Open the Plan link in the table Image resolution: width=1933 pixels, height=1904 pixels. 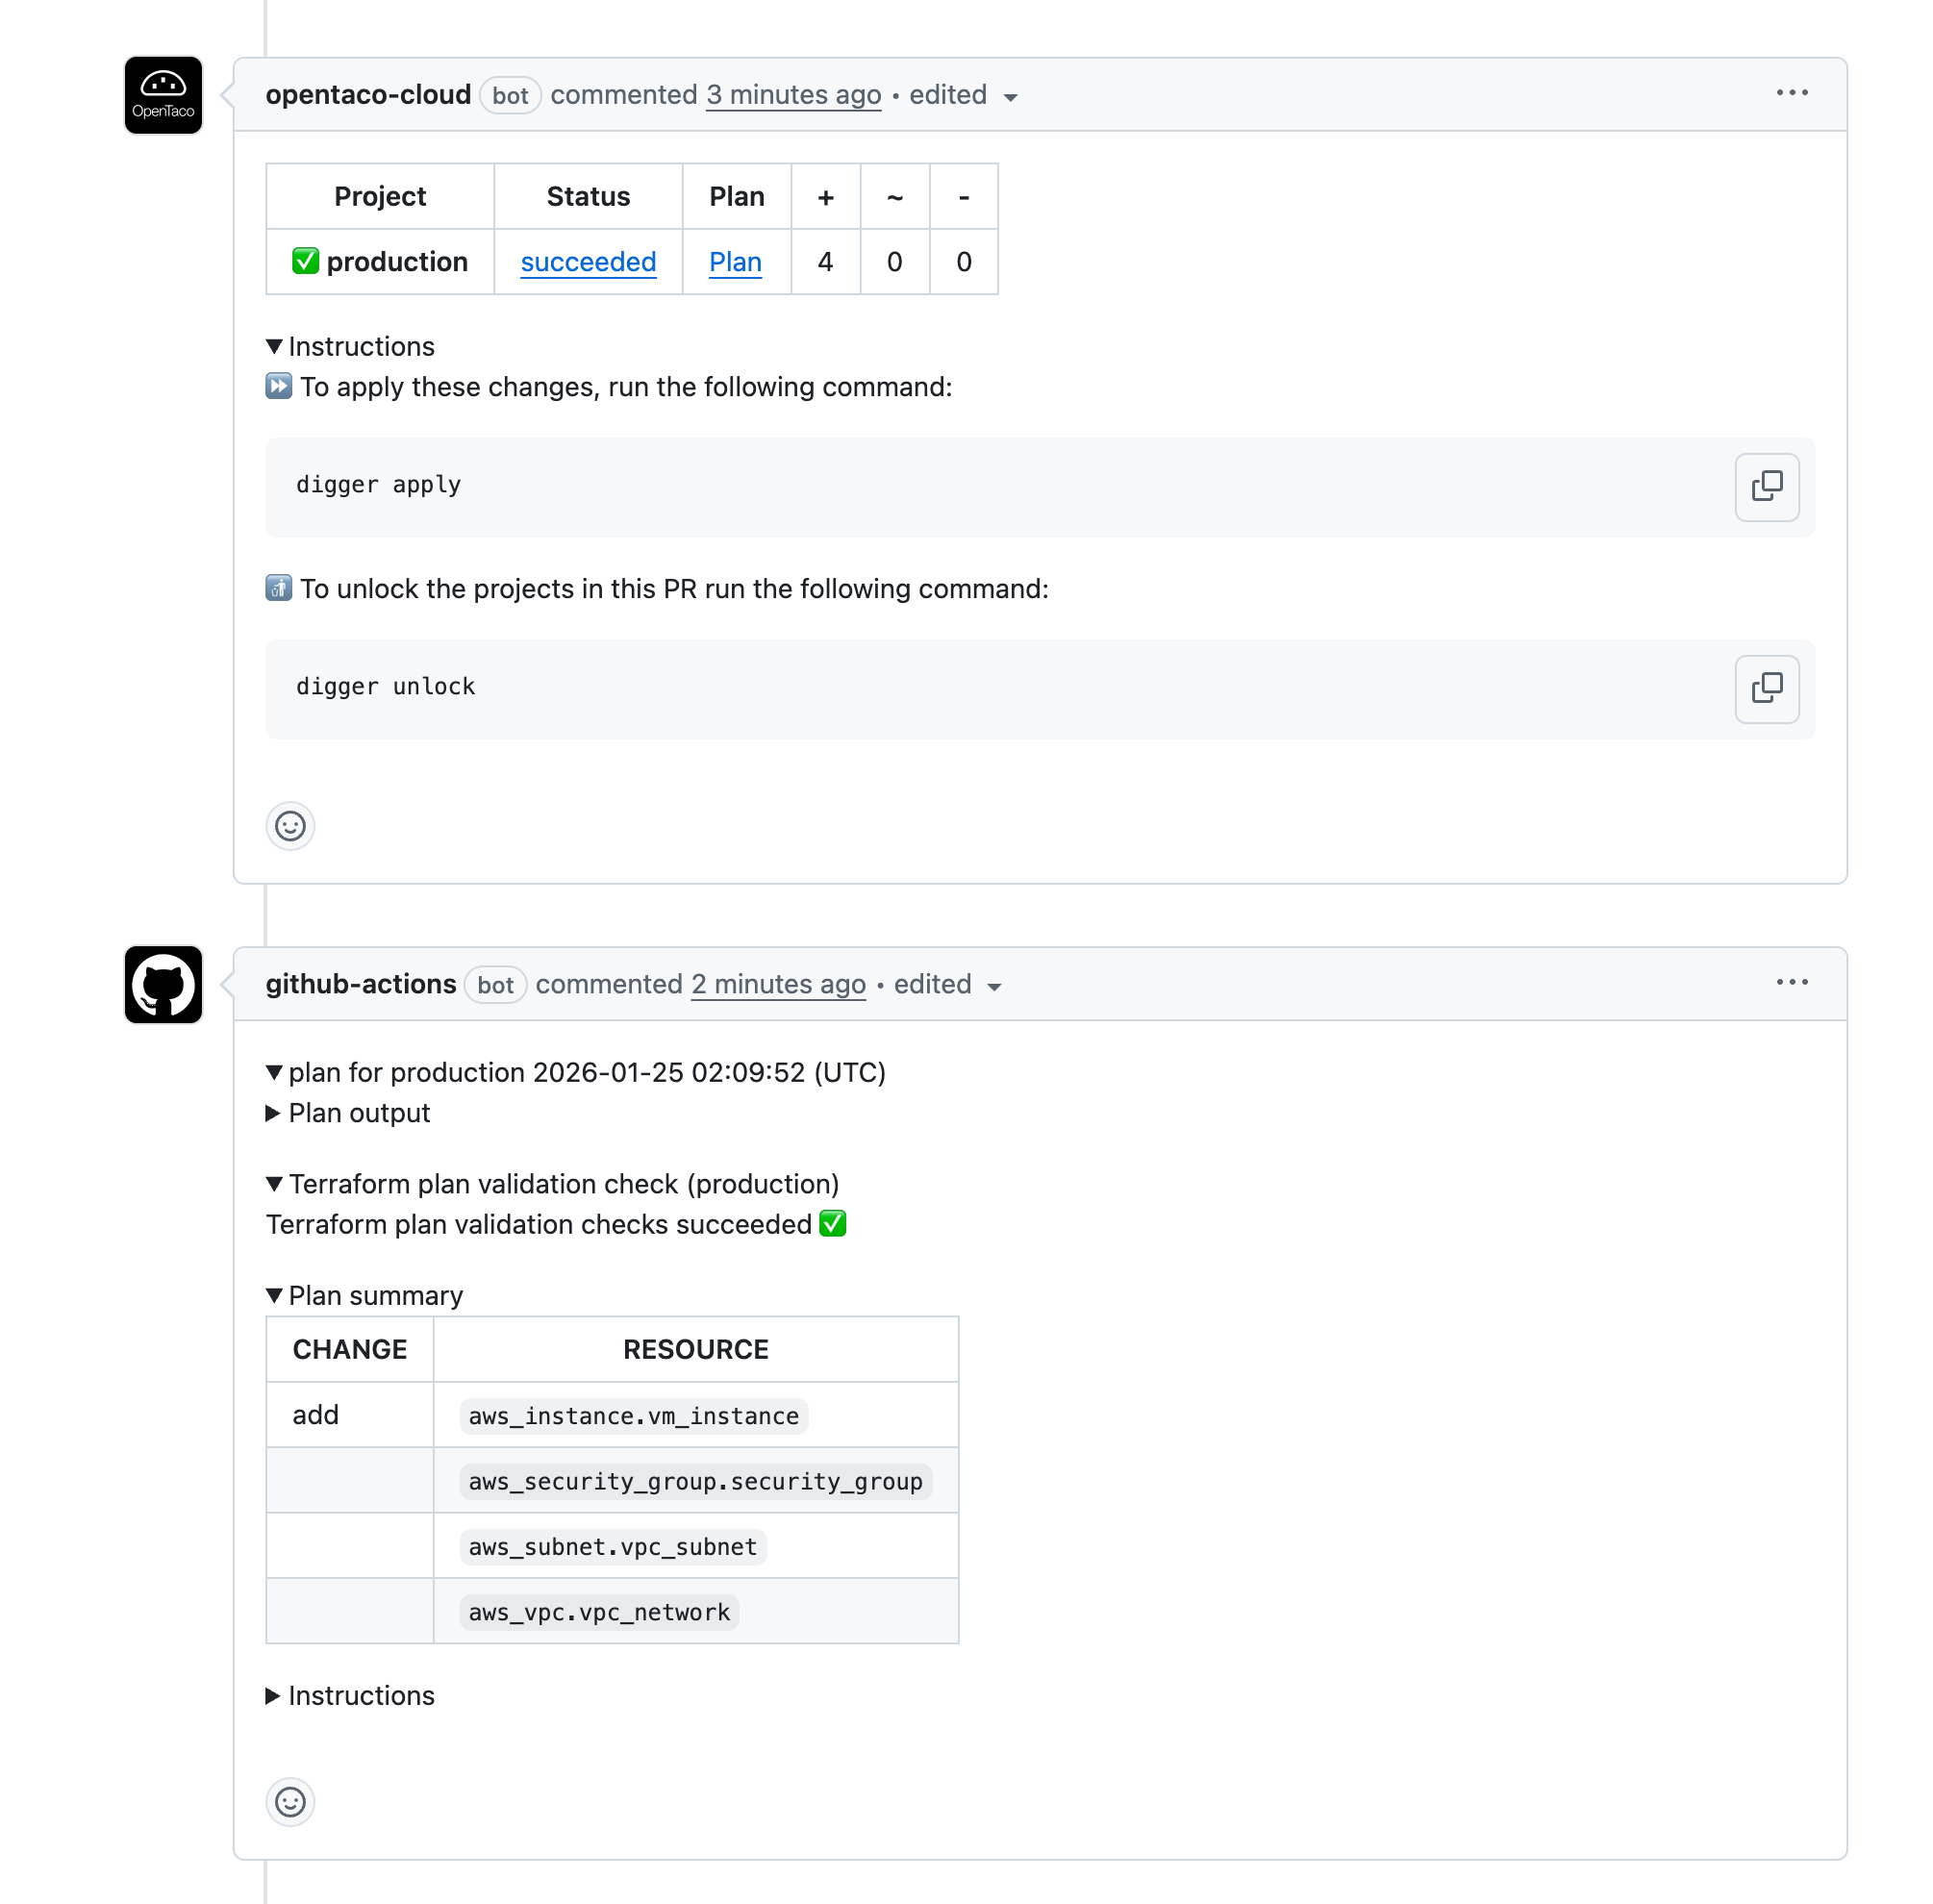(x=735, y=262)
